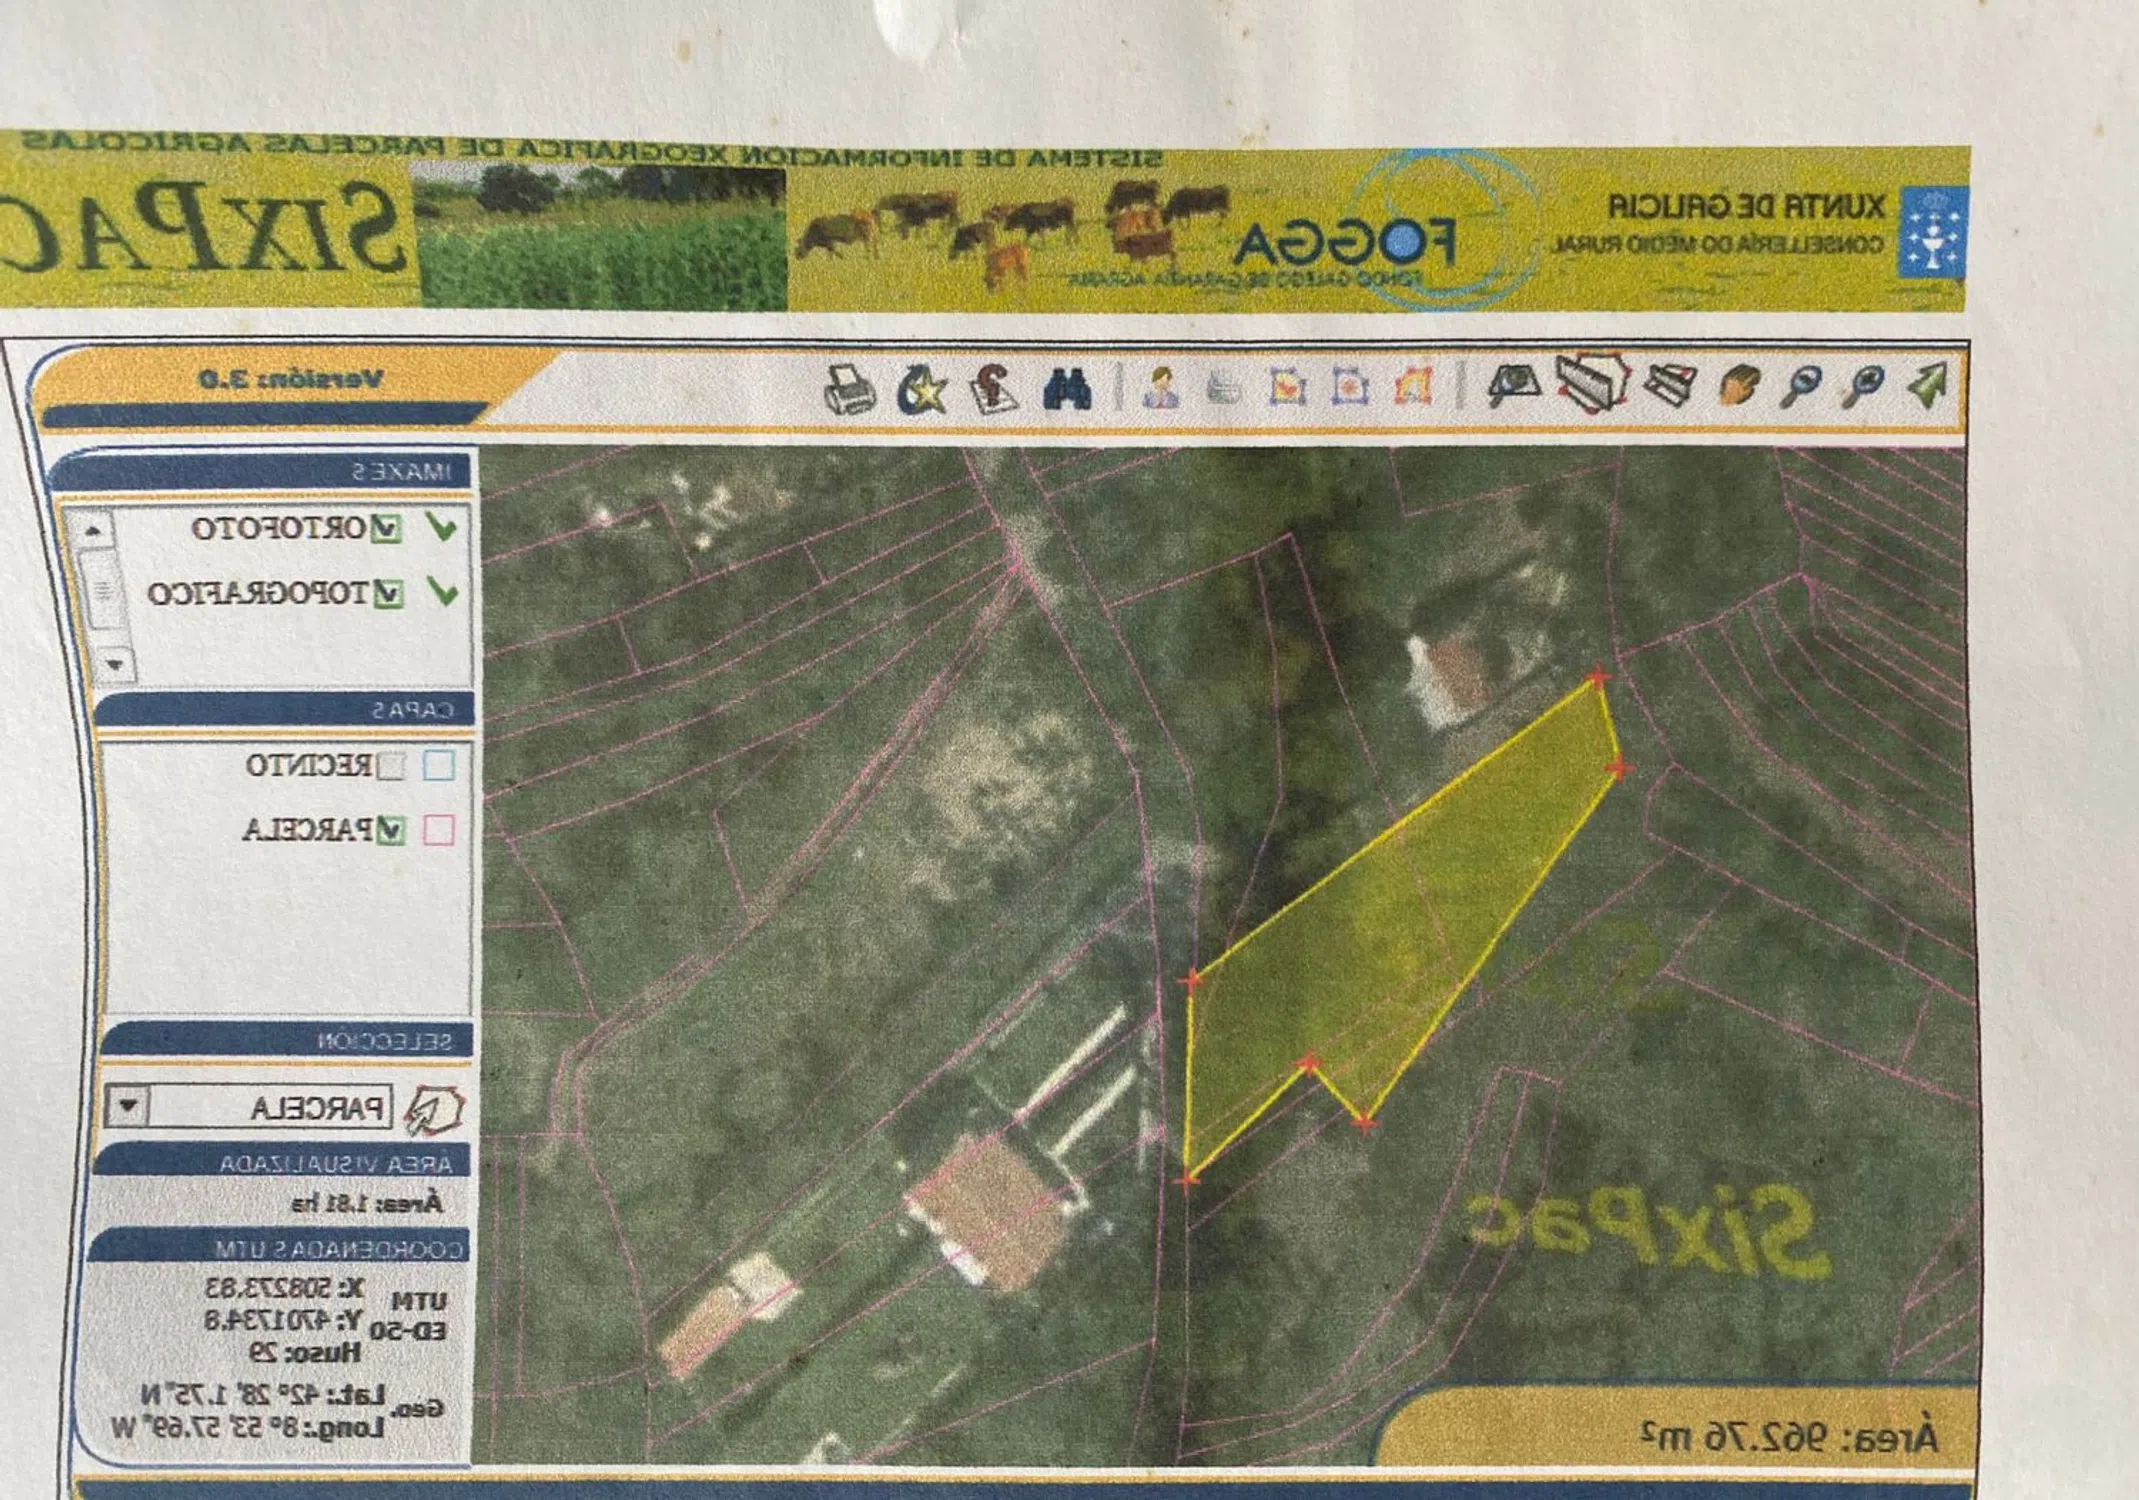Click the blue RECINTO color swatch

[x=439, y=766]
